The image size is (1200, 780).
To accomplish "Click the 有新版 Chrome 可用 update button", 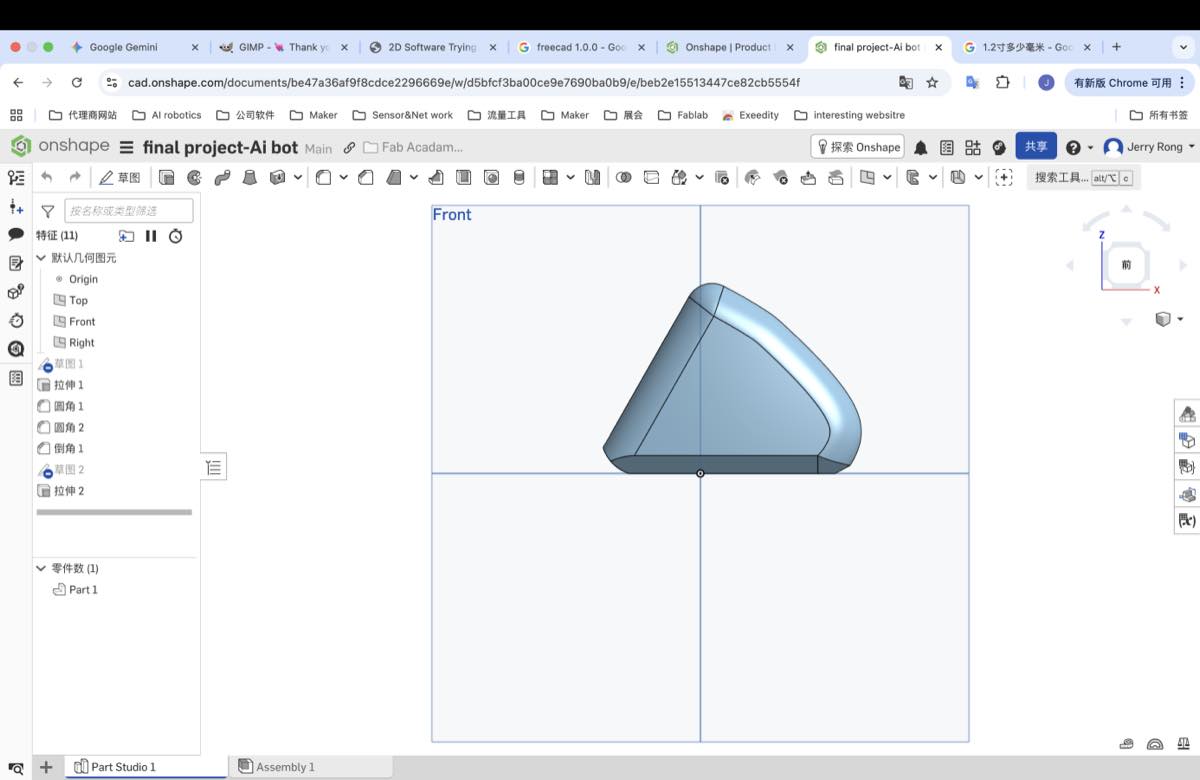I will (x=1128, y=82).
